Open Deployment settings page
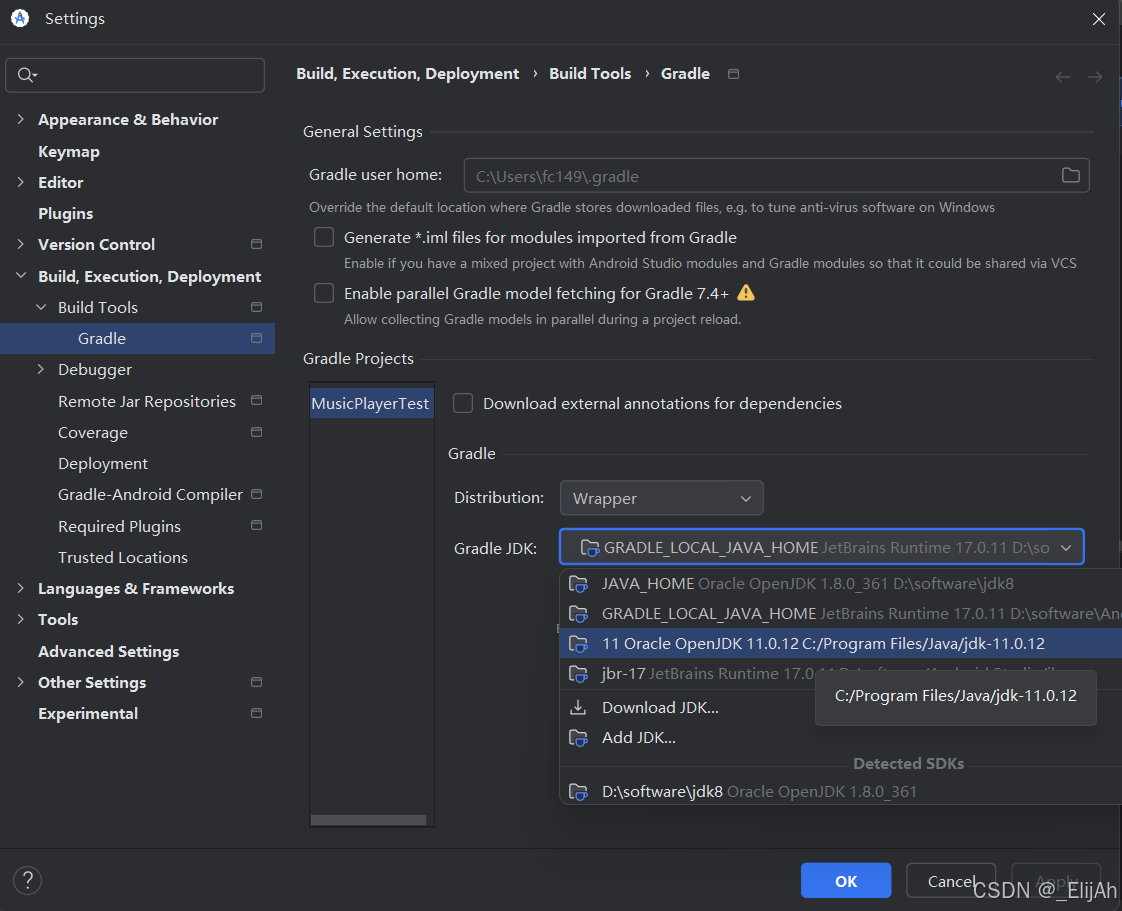The height and width of the screenshot is (911, 1122). pos(102,464)
